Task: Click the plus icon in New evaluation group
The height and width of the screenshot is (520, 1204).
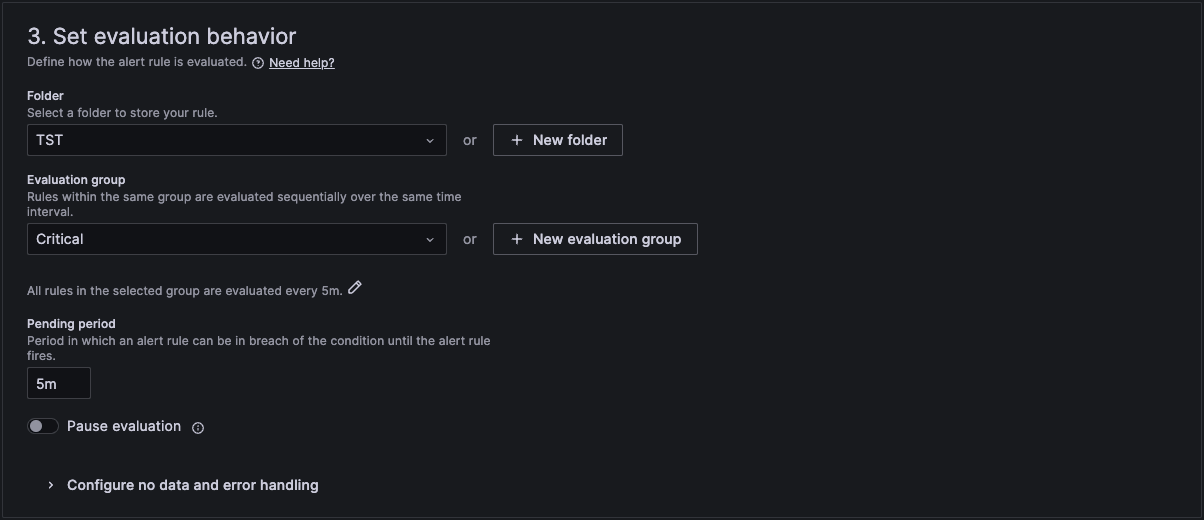Action: (517, 239)
